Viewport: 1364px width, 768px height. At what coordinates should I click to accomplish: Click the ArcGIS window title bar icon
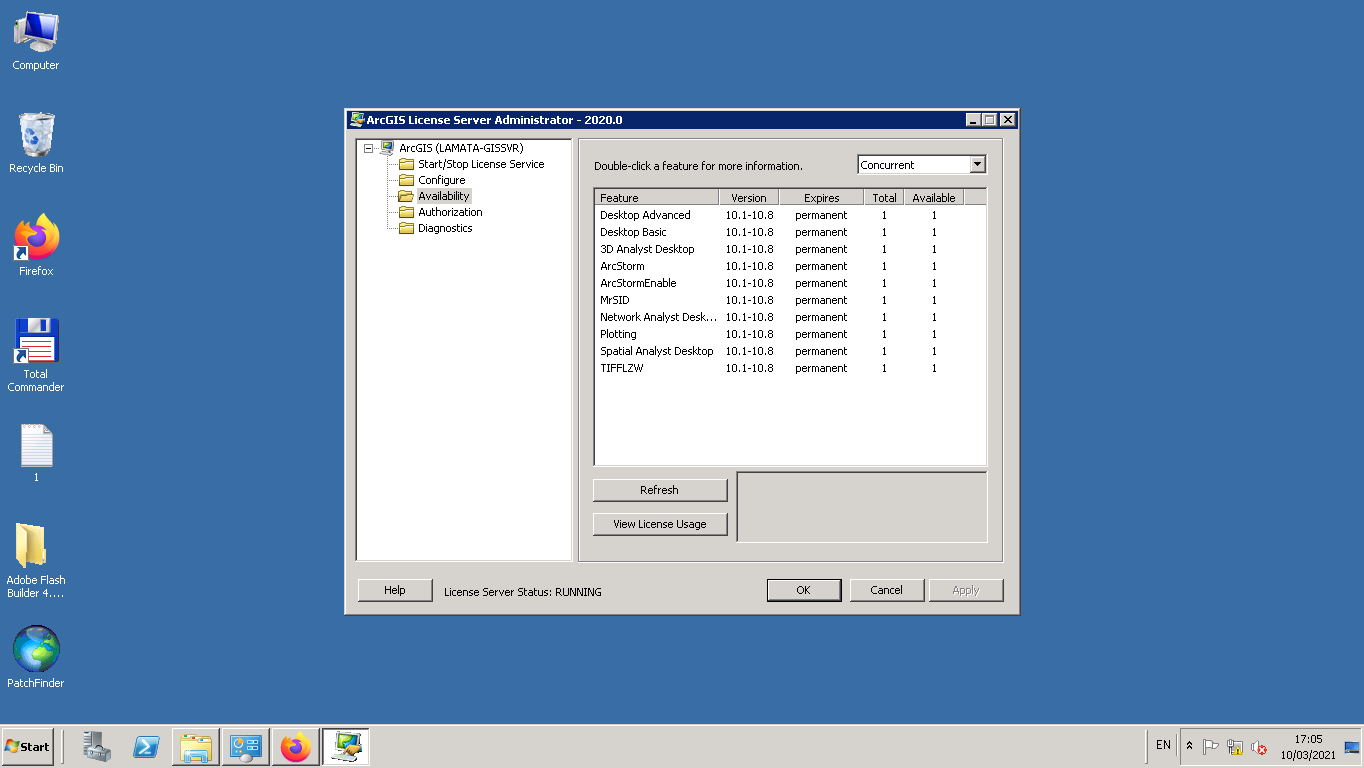point(357,120)
